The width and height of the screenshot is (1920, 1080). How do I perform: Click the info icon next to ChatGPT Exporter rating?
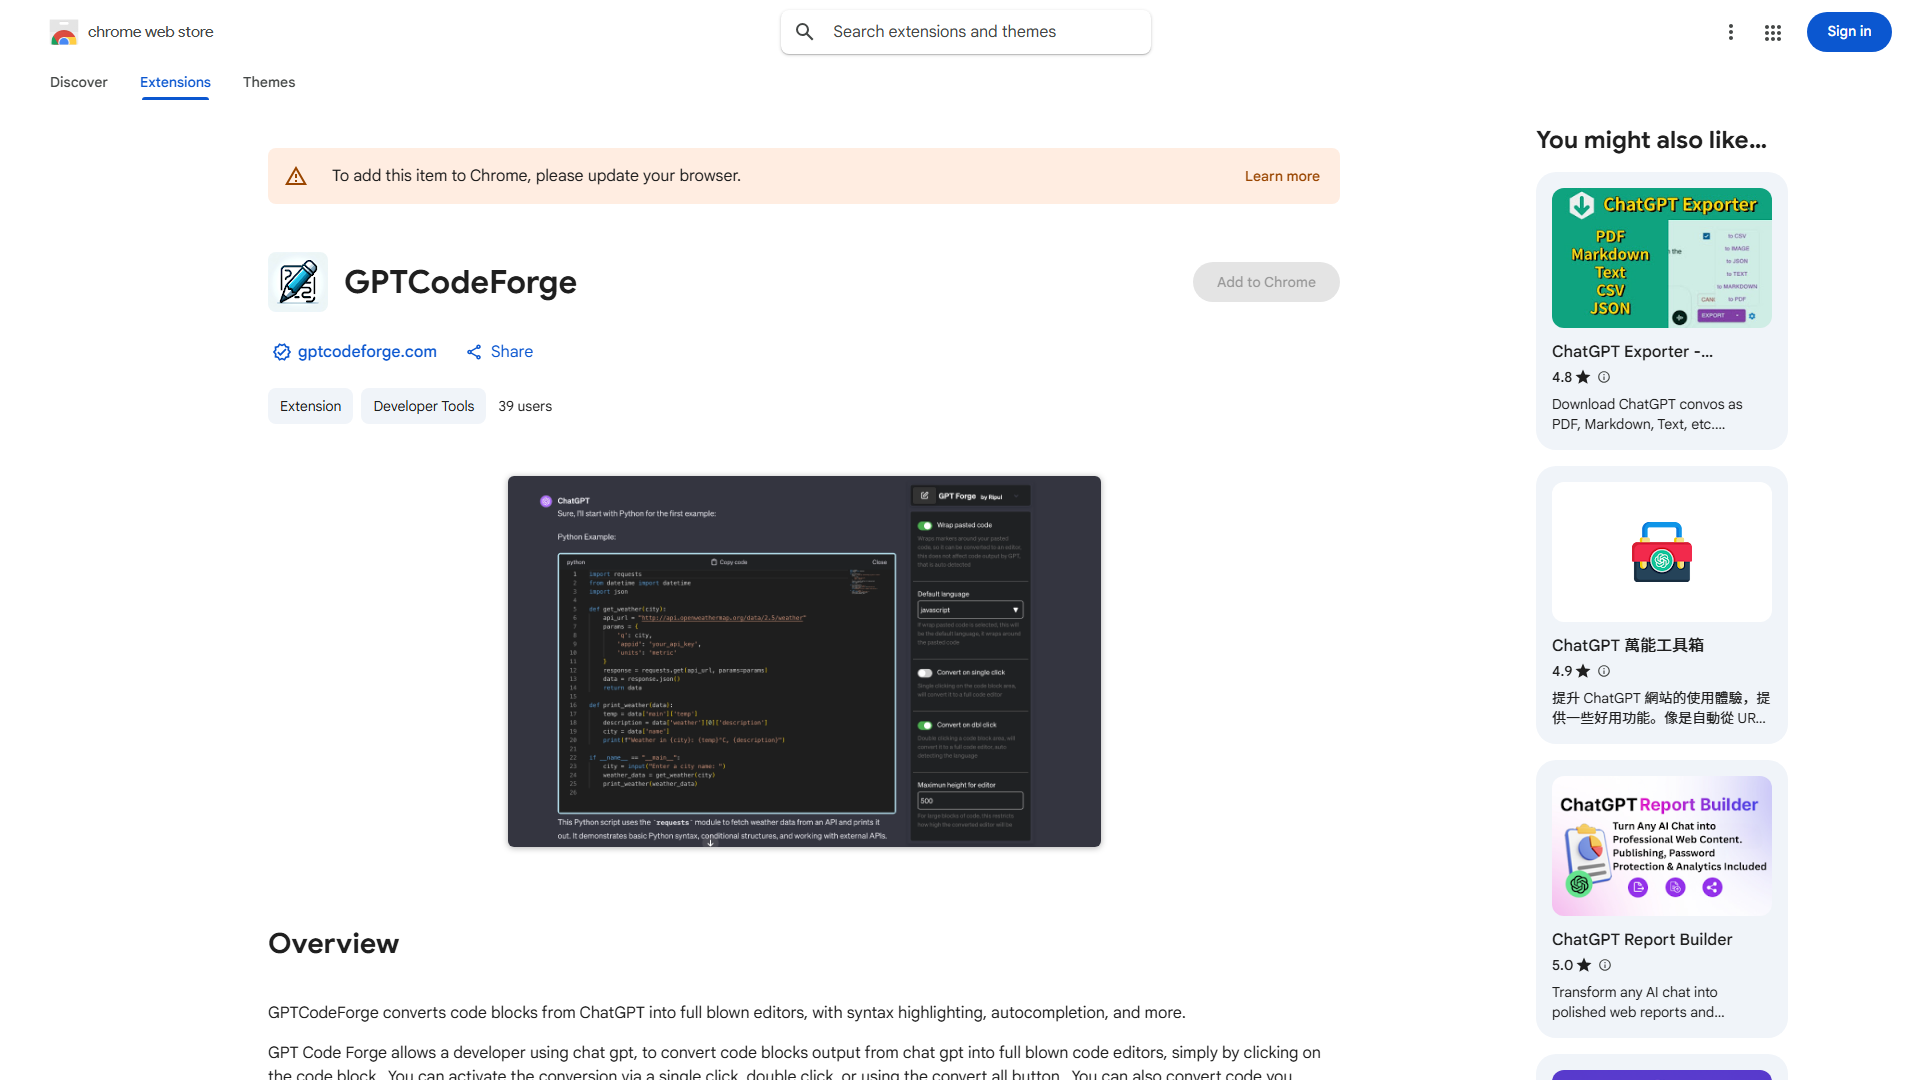tap(1604, 377)
